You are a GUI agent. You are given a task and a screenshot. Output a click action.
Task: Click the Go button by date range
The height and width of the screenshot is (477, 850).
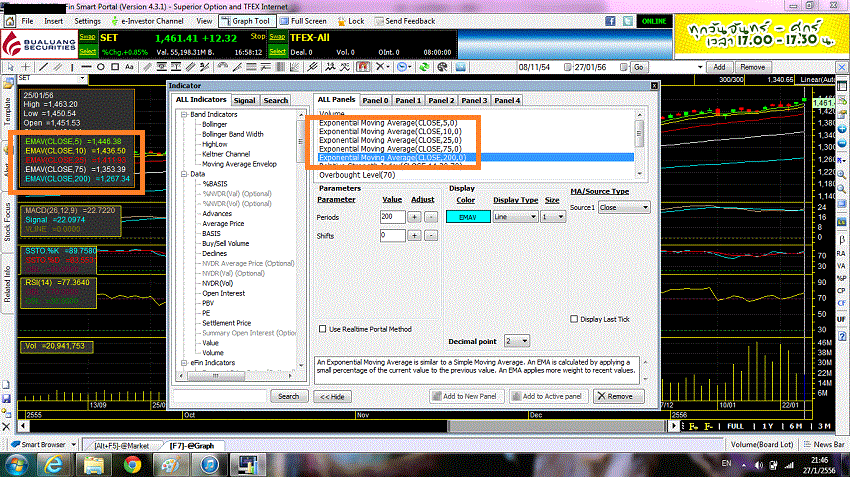639,67
